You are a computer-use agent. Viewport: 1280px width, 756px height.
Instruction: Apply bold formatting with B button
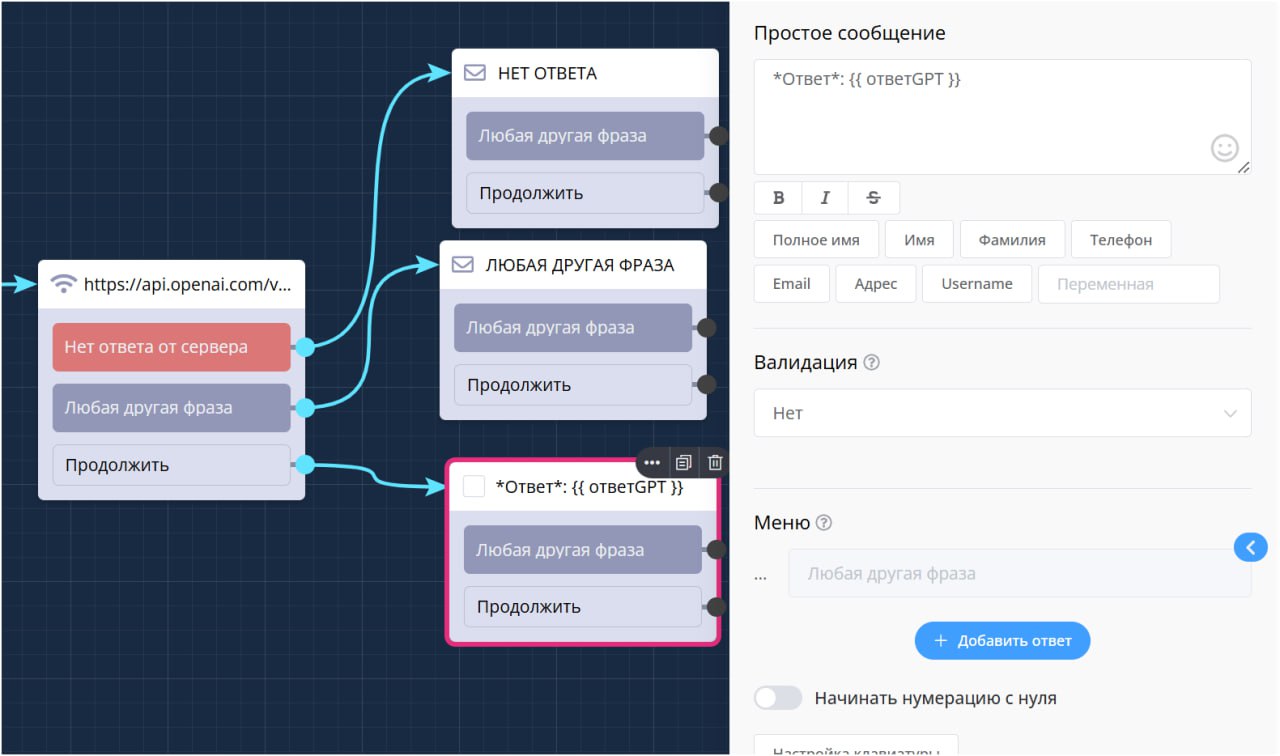click(x=778, y=198)
